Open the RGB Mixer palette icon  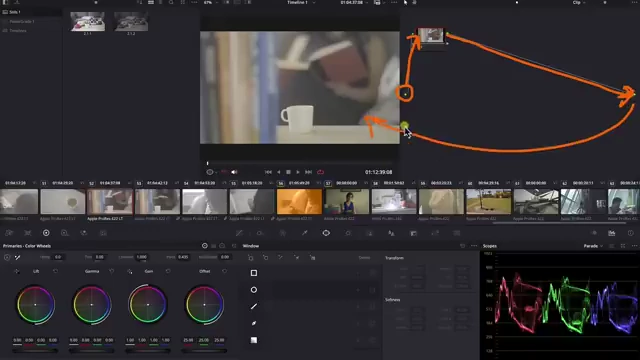84,233
